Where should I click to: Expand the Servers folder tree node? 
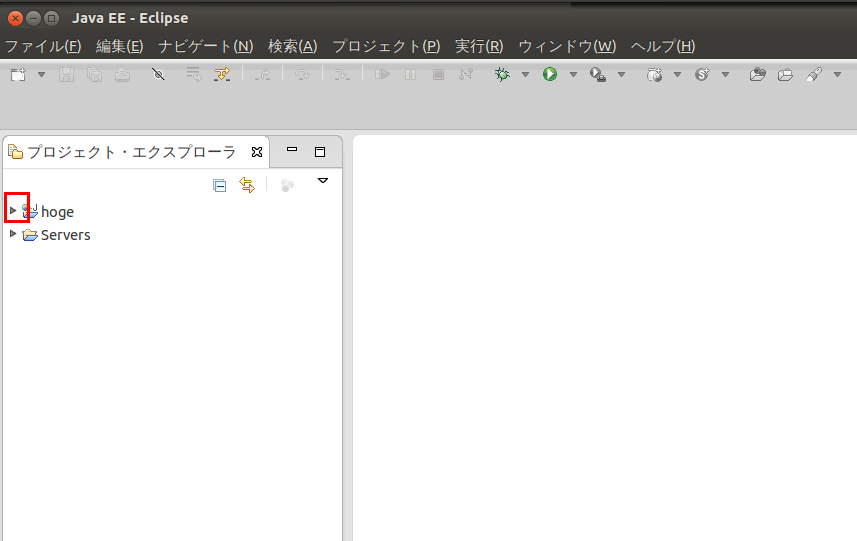point(13,233)
